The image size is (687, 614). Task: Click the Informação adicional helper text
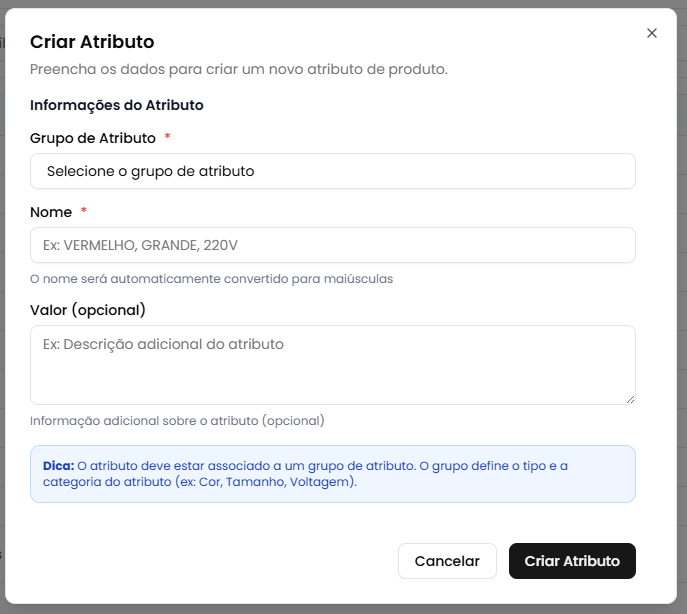click(x=177, y=421)
